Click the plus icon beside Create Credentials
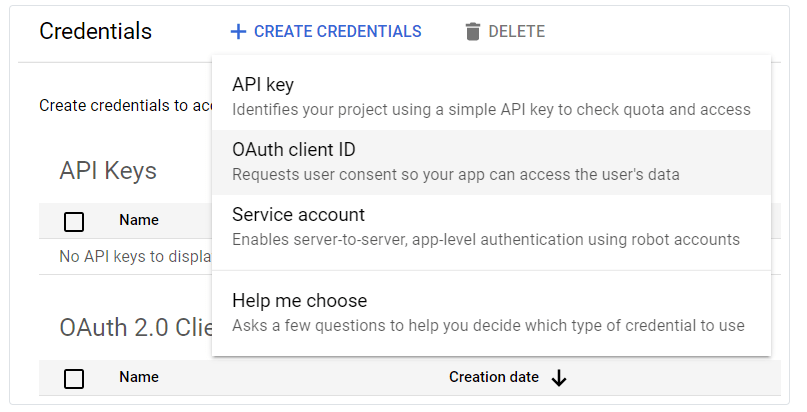 tap(238, 32)
